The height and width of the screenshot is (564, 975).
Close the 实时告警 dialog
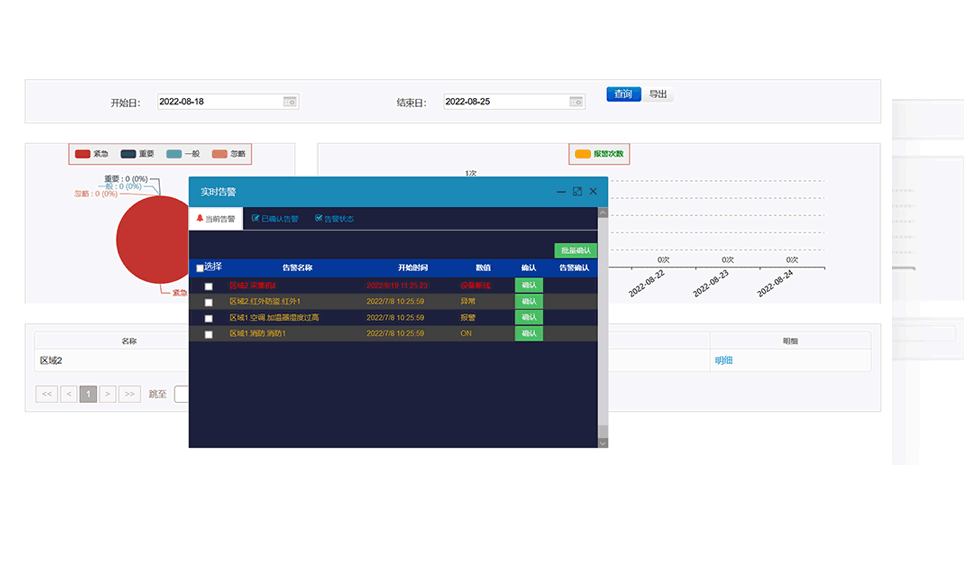click(x=593, y=191)
